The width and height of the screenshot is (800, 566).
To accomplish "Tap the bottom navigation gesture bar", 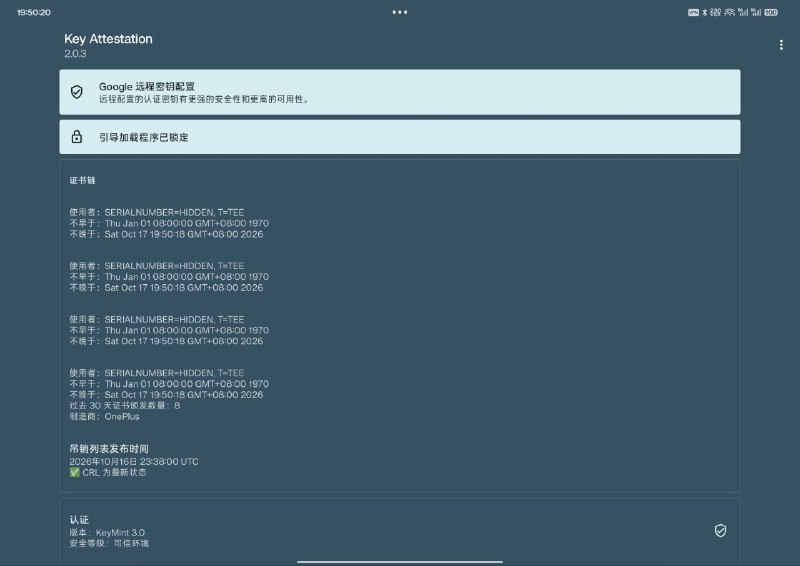I will click(x=400, y=562).
